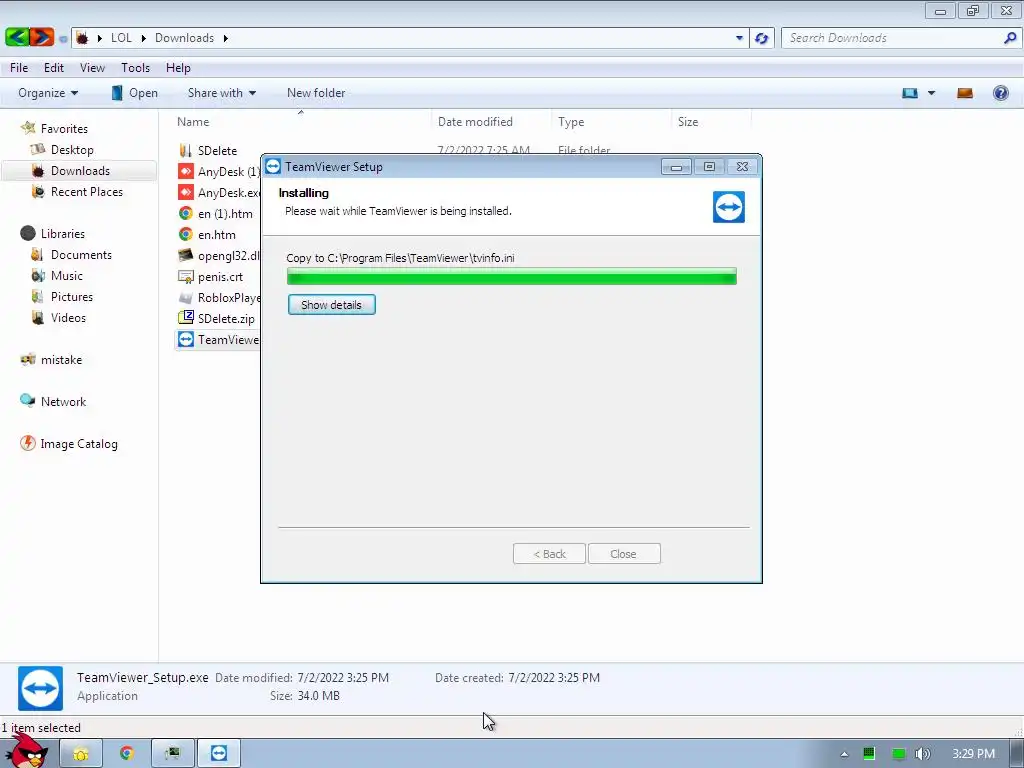Click the Angry Birds start button
The image size is (1024, 768).
[27, 751]
